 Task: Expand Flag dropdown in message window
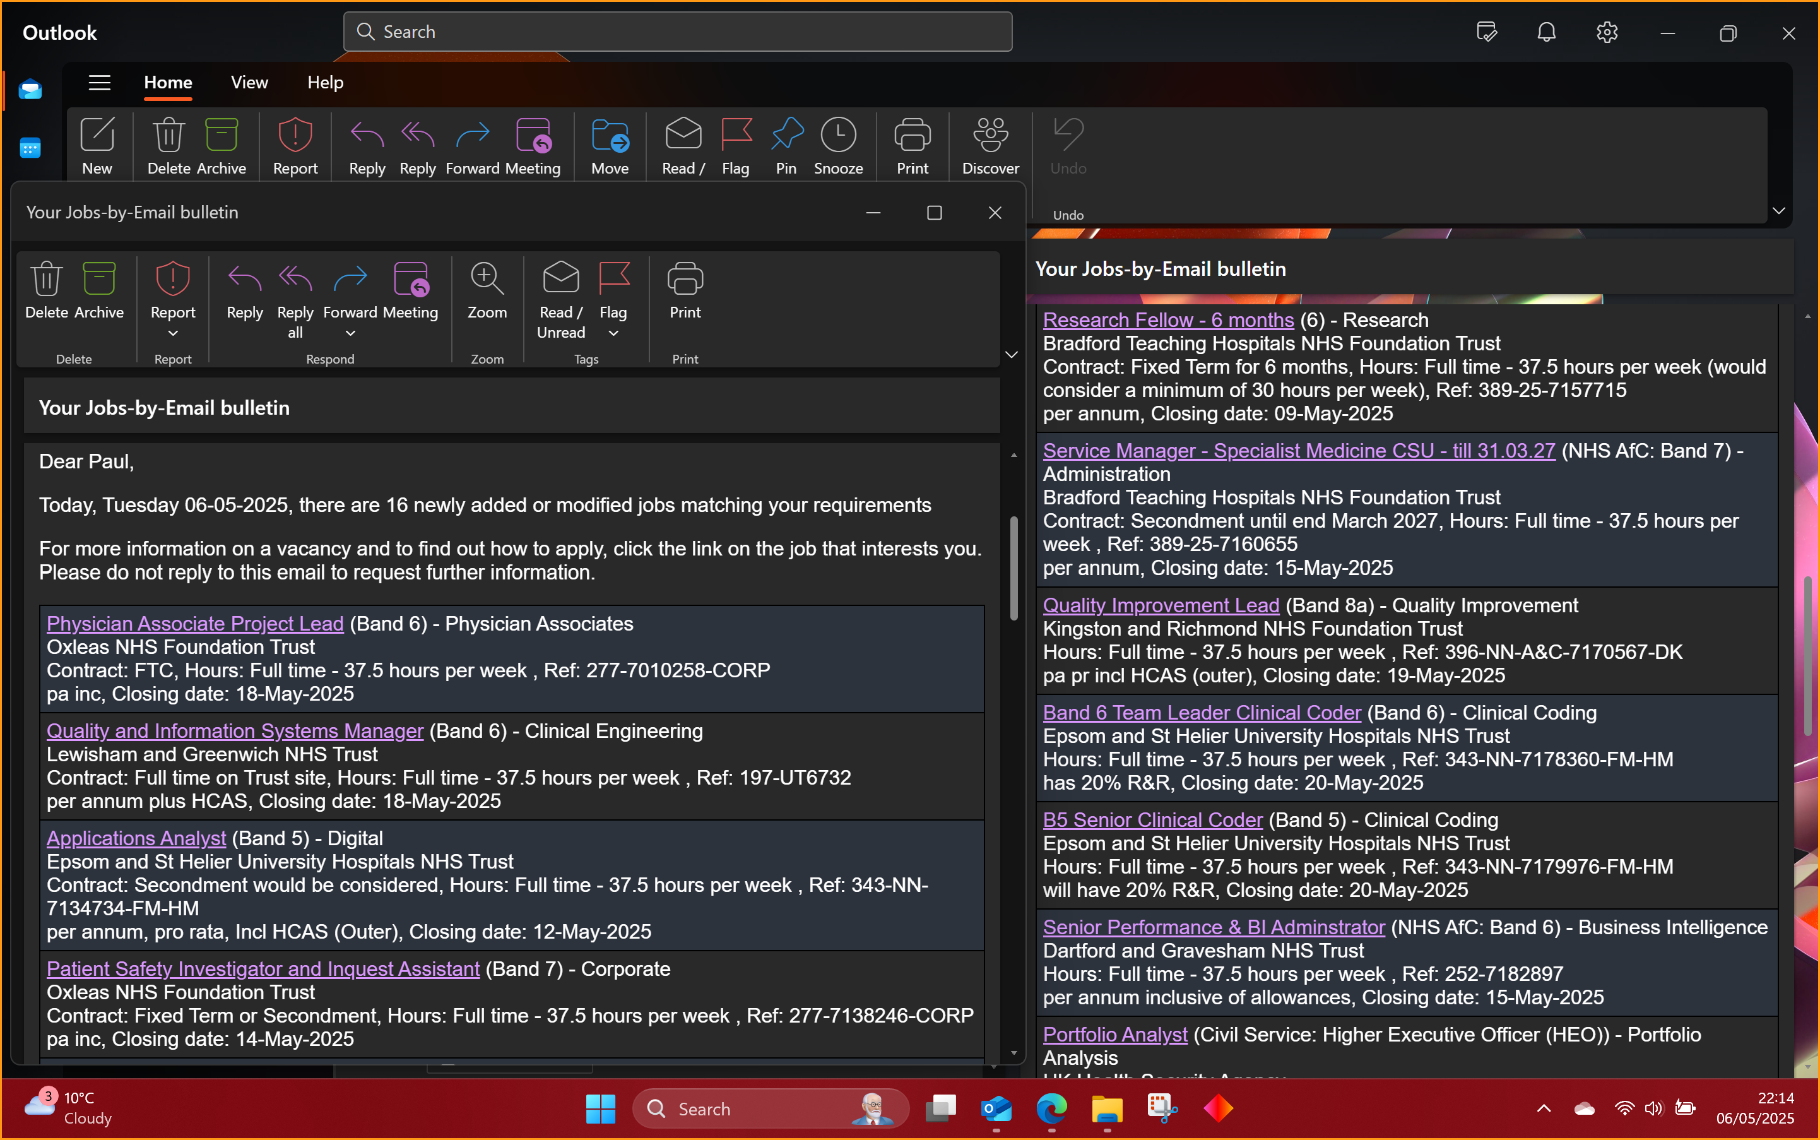pyautogui.click(x=613, y=333)
